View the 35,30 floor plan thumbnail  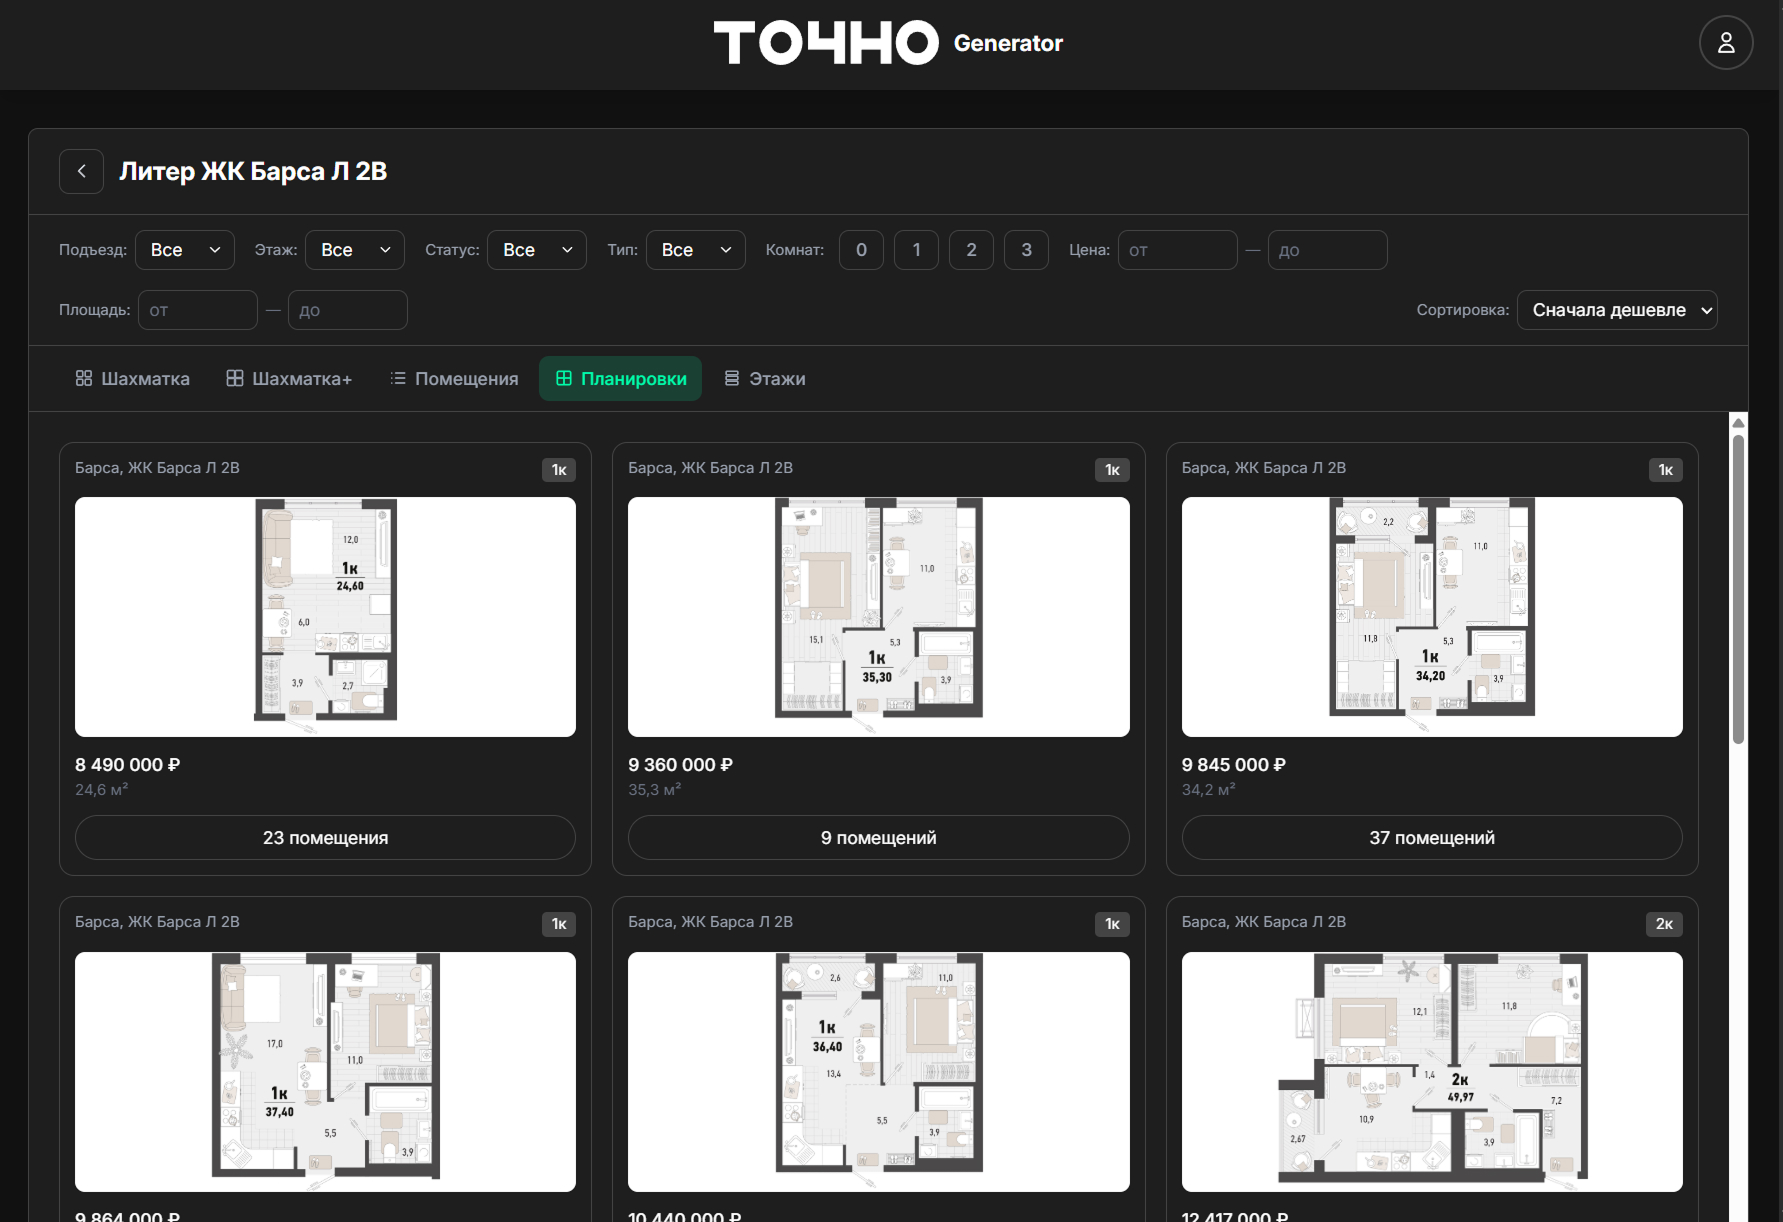pyautogui.click(x=879, y=617)
